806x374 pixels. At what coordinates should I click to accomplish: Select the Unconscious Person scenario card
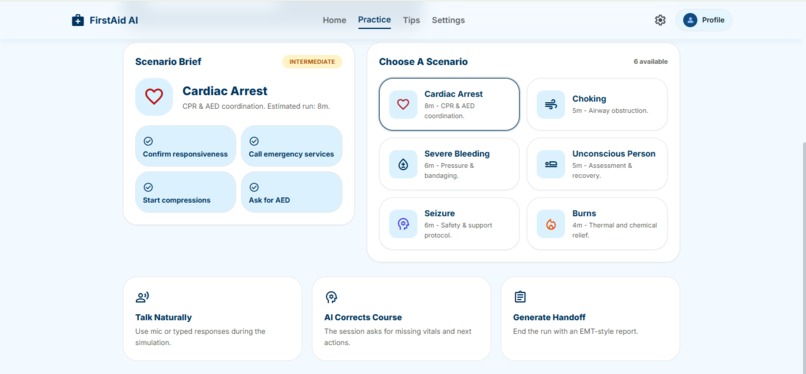[597, 164]
